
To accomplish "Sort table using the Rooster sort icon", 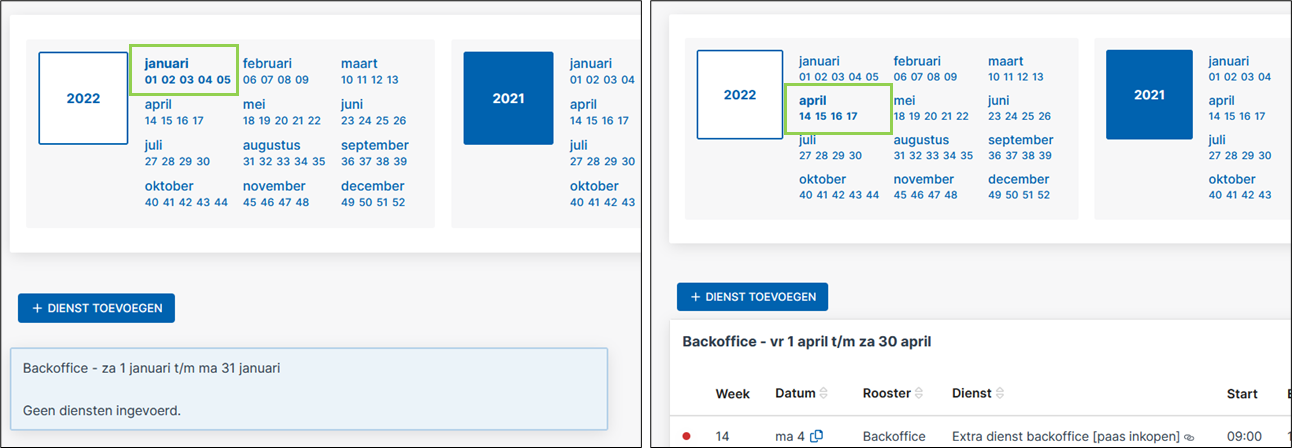I will pos(919,394).
